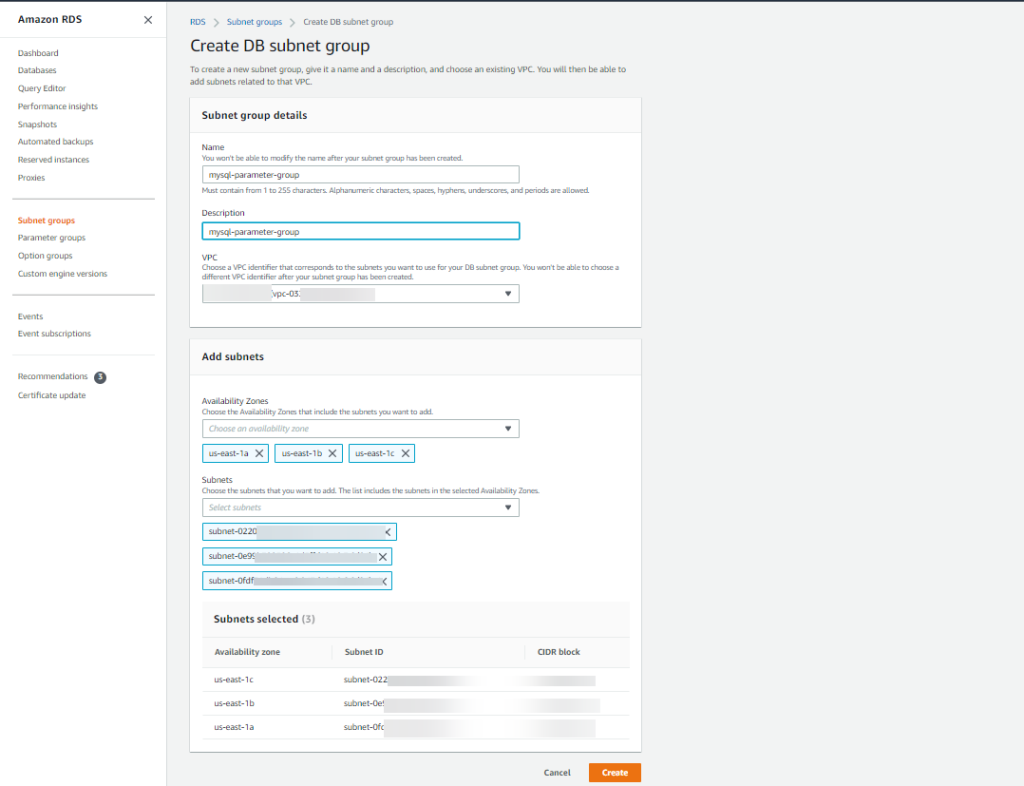Remove the subnet-0e9 selected subnet tag
1024x786 pixels.
[383, 557]
